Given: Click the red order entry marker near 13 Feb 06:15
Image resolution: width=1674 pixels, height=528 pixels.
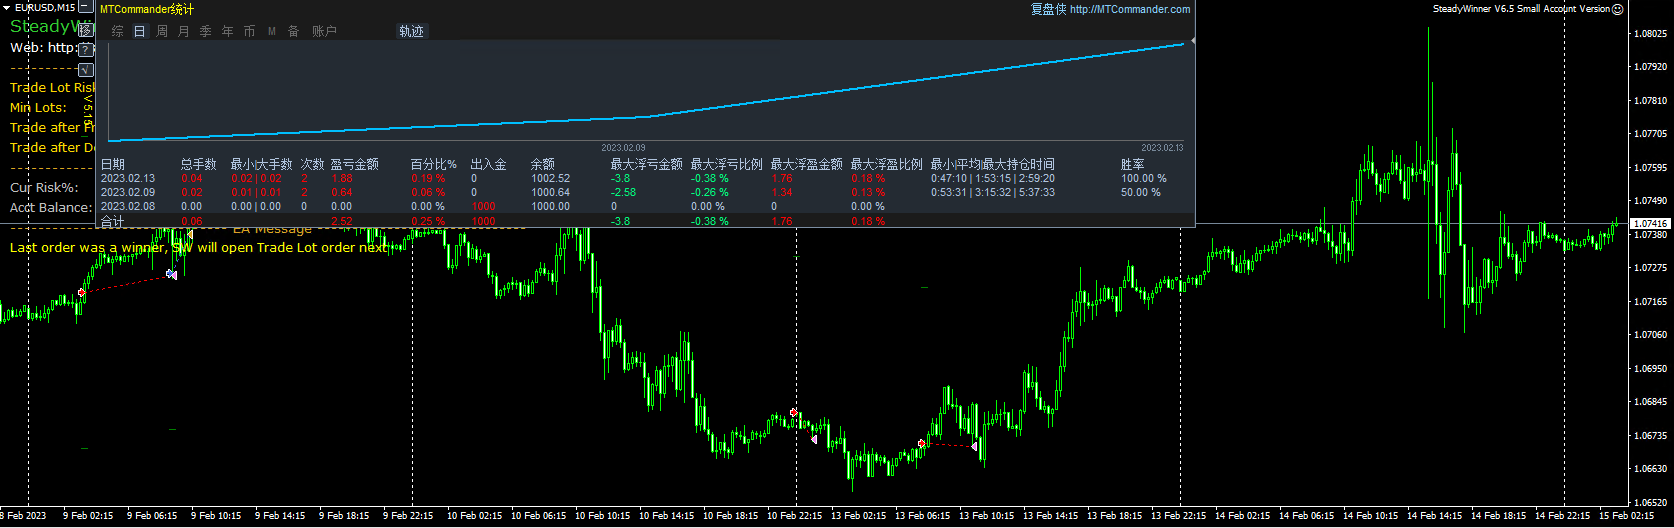Looking at the screenshot, I should (921, 443).
